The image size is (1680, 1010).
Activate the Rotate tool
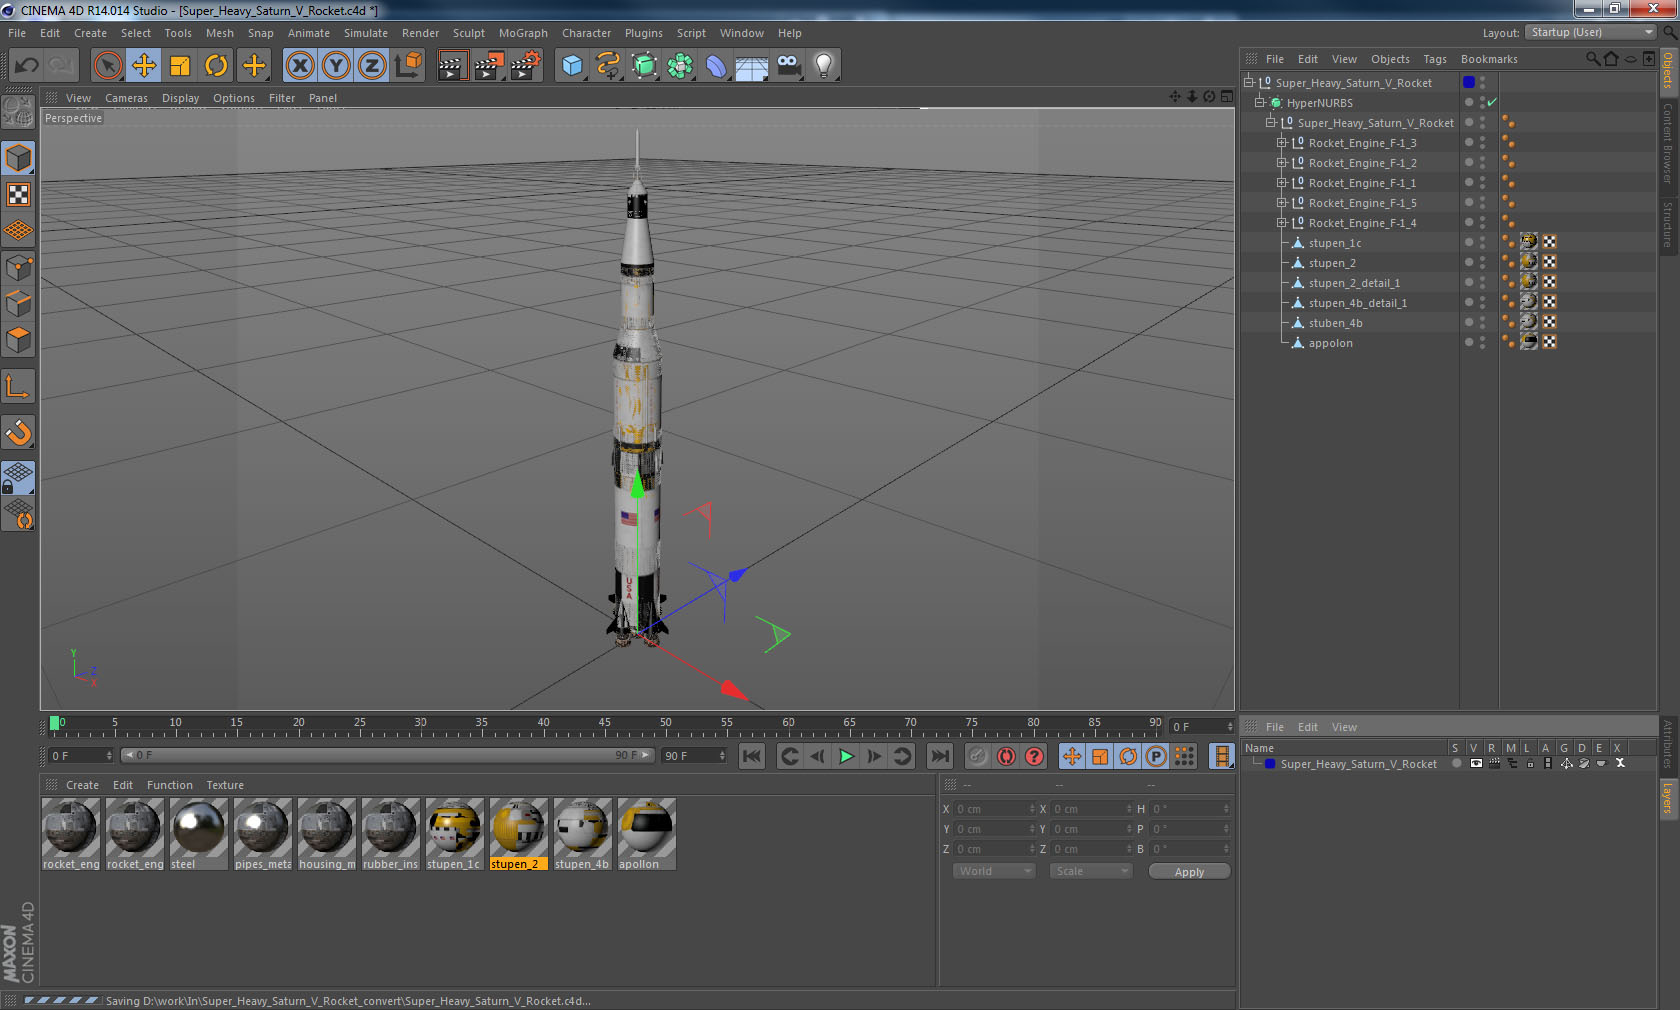216,66
